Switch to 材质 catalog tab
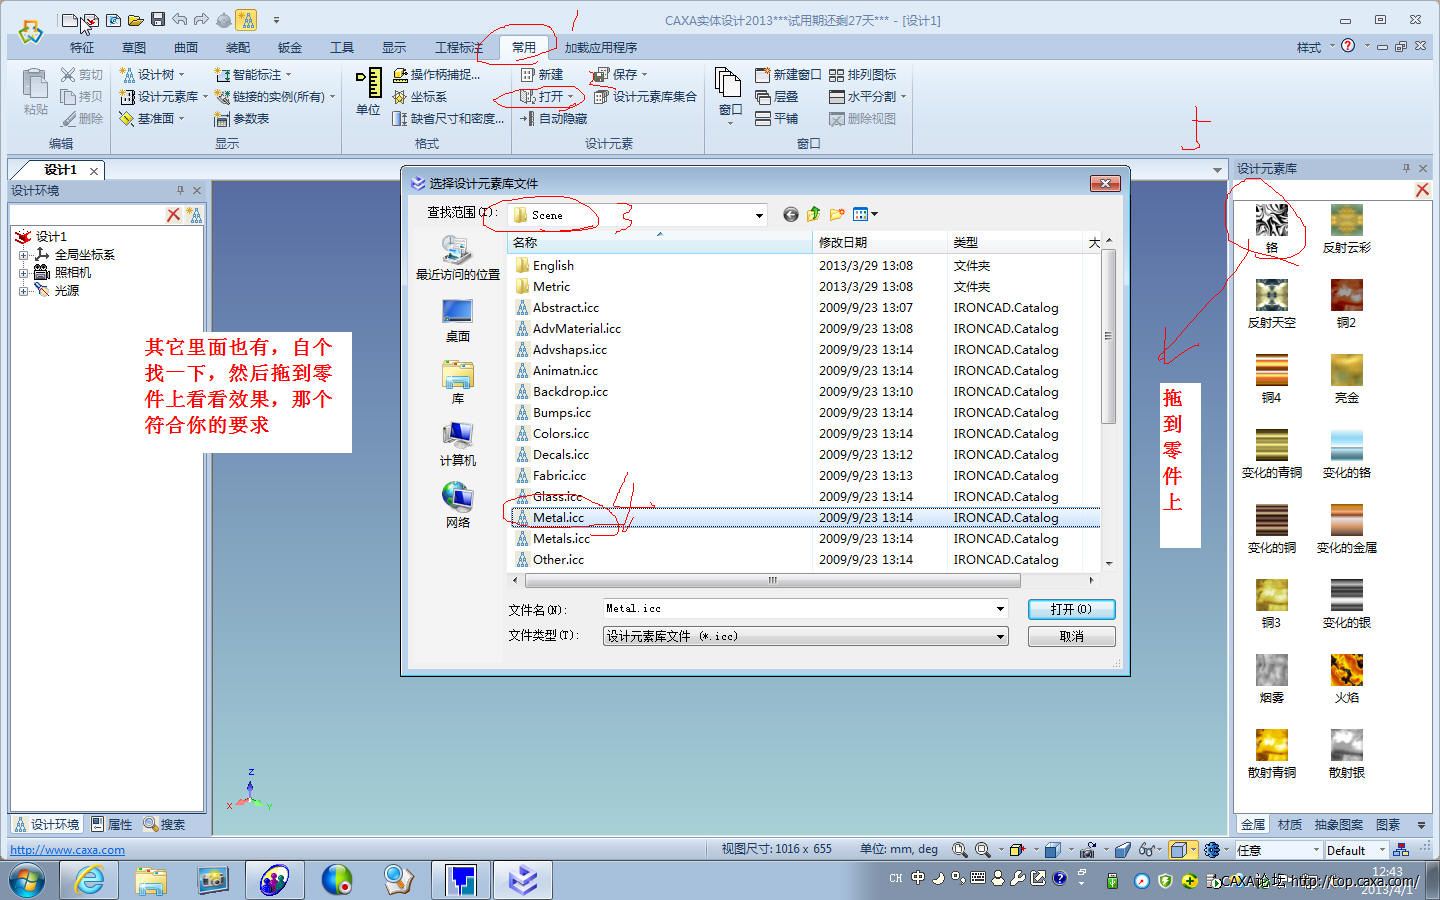This screenshot has height=900, width=1440. point(1290,825)
